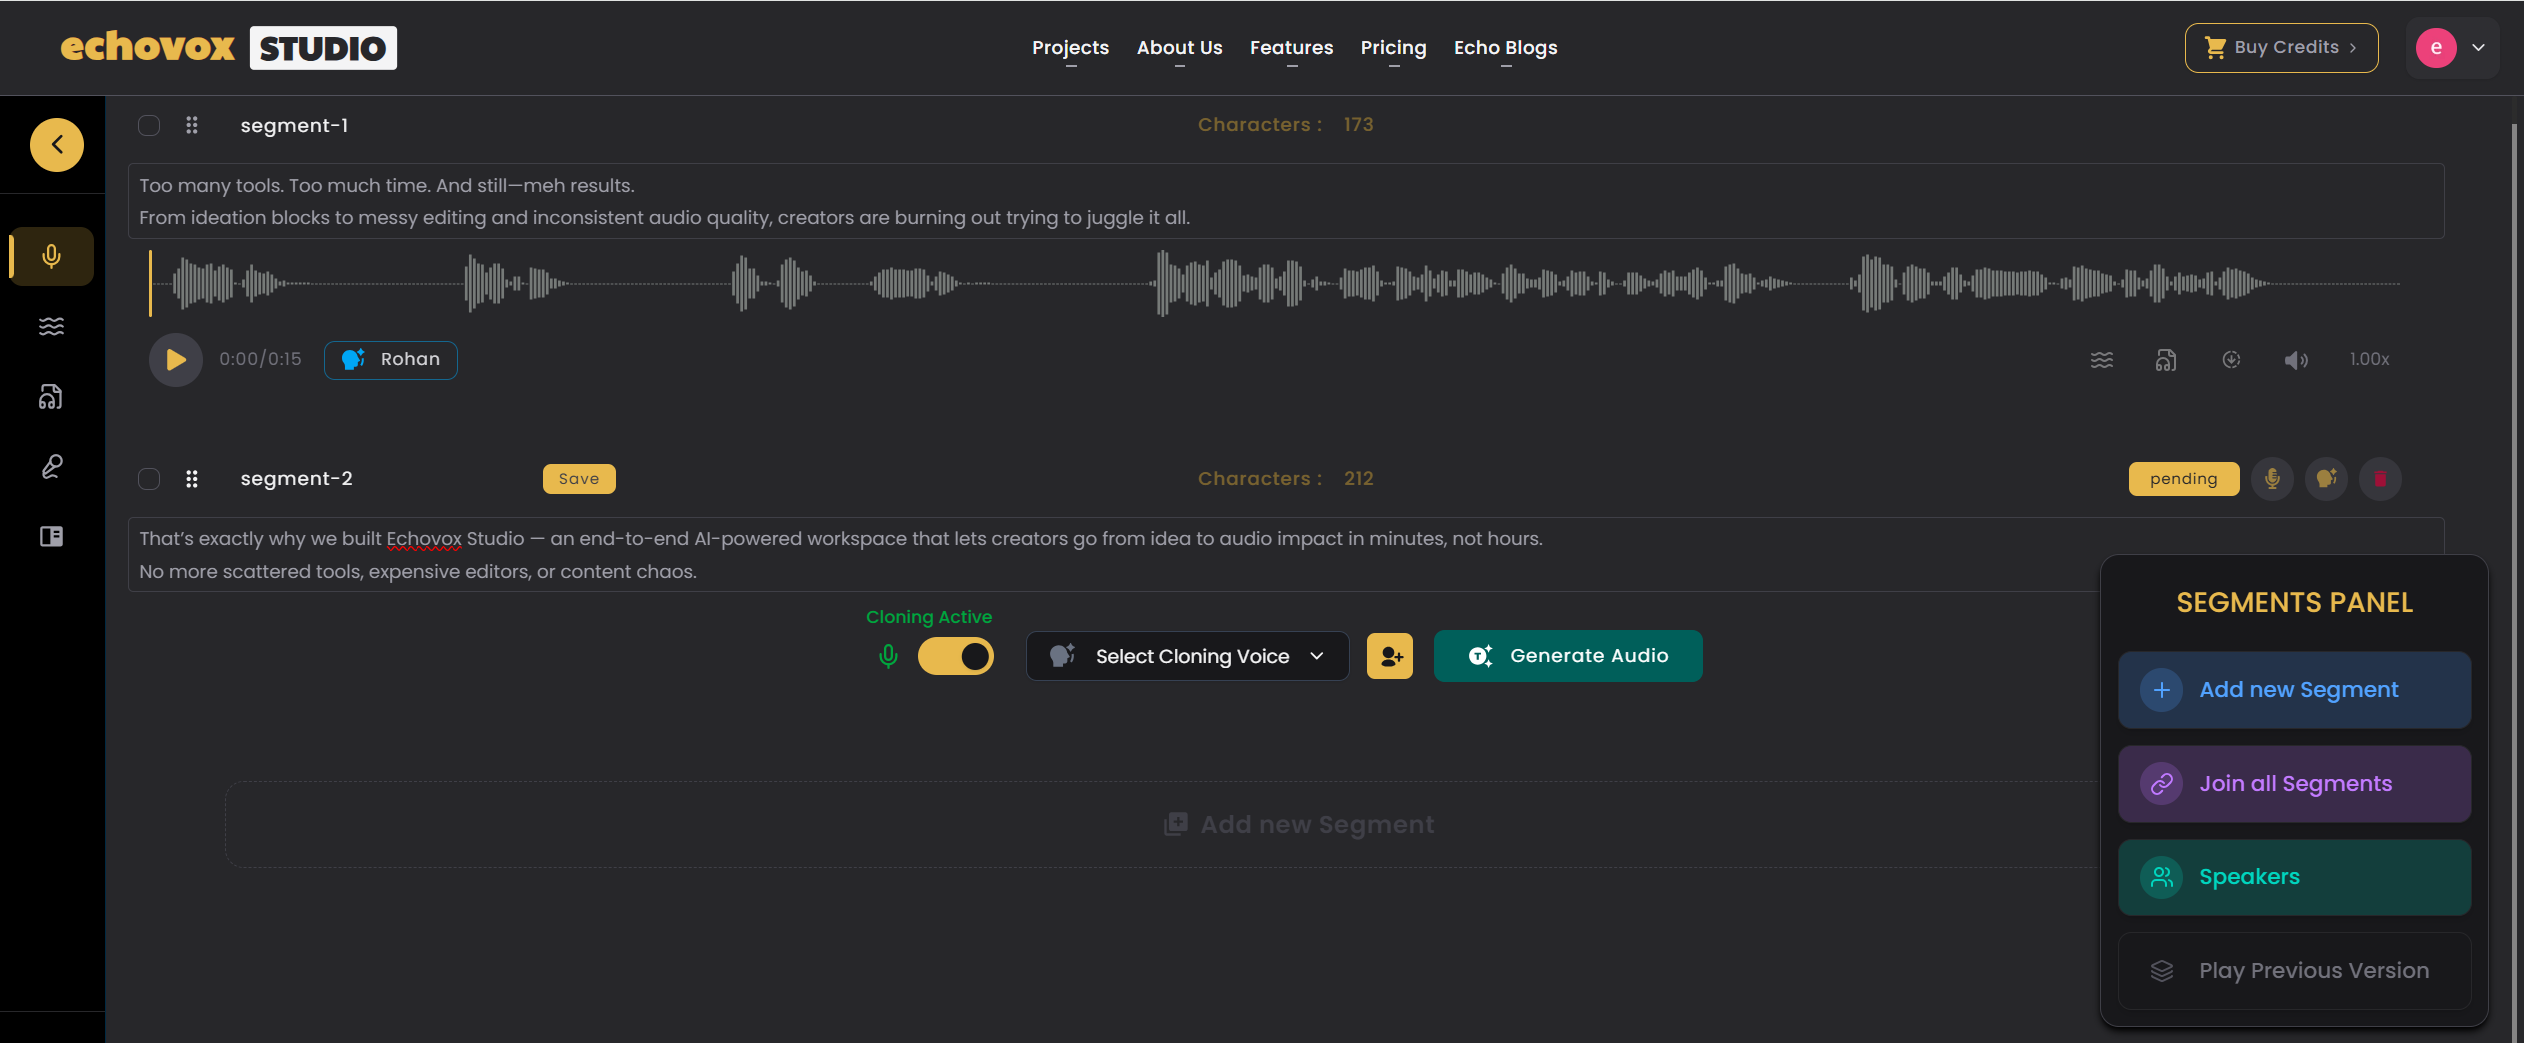2524x1043 pixels.
Task: Click the add speaker person-plus icon
Action: point(1390,657)
